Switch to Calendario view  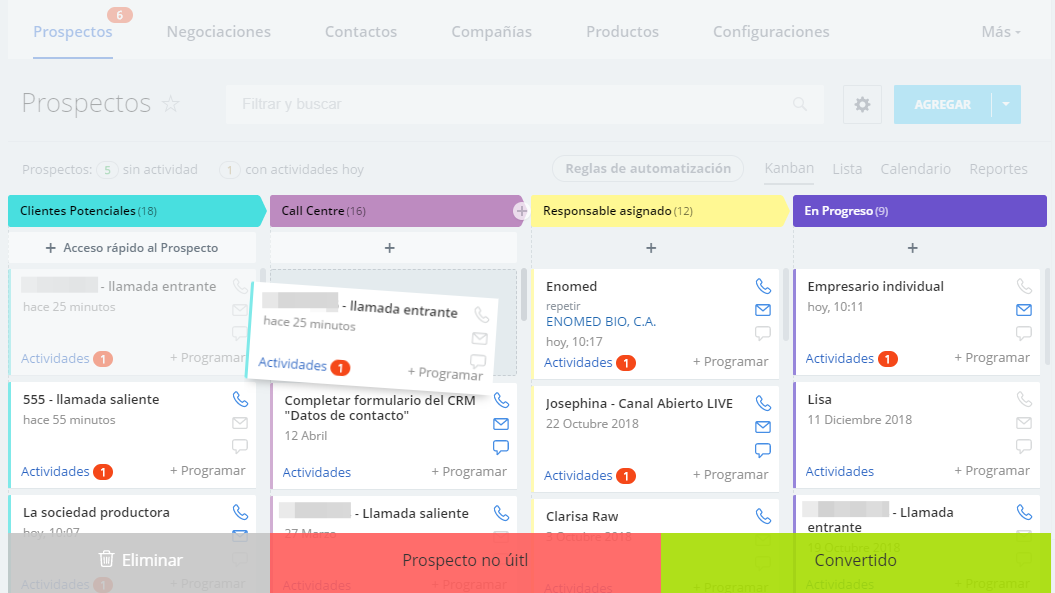[x=916, y=169]
